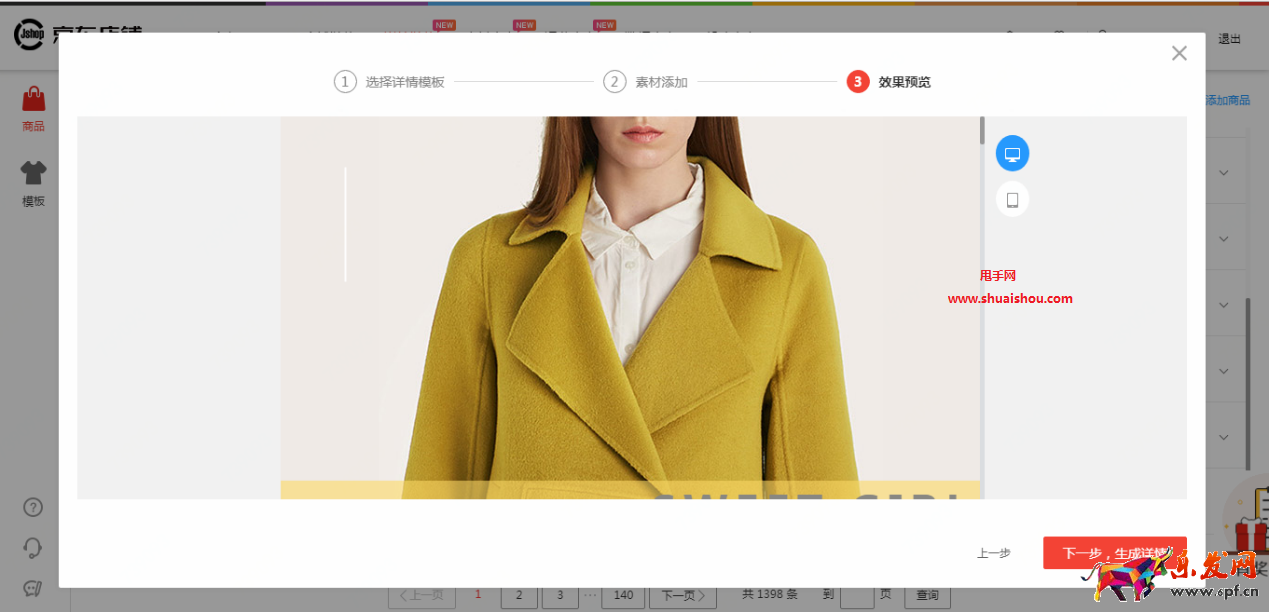Screen dimensions: 1269x612
Task: Click the background page's right scrollbar
Action: [x=1248, y=383]
